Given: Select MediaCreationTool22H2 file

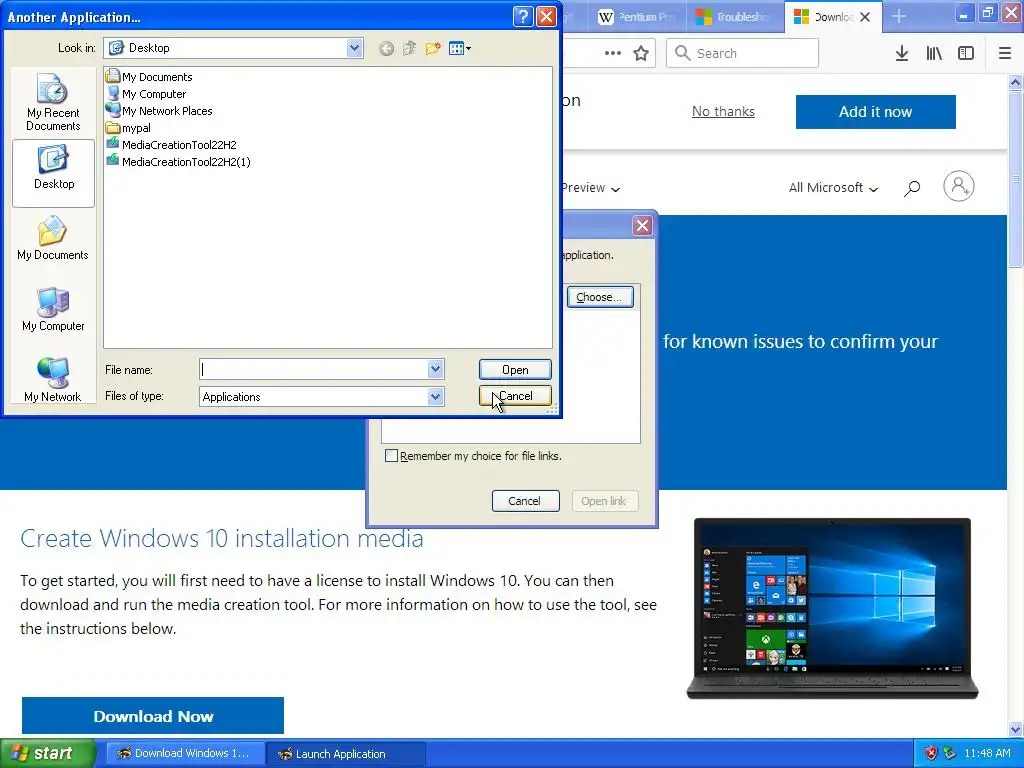Looking at the screenshot, I should [x=171, y=145].
